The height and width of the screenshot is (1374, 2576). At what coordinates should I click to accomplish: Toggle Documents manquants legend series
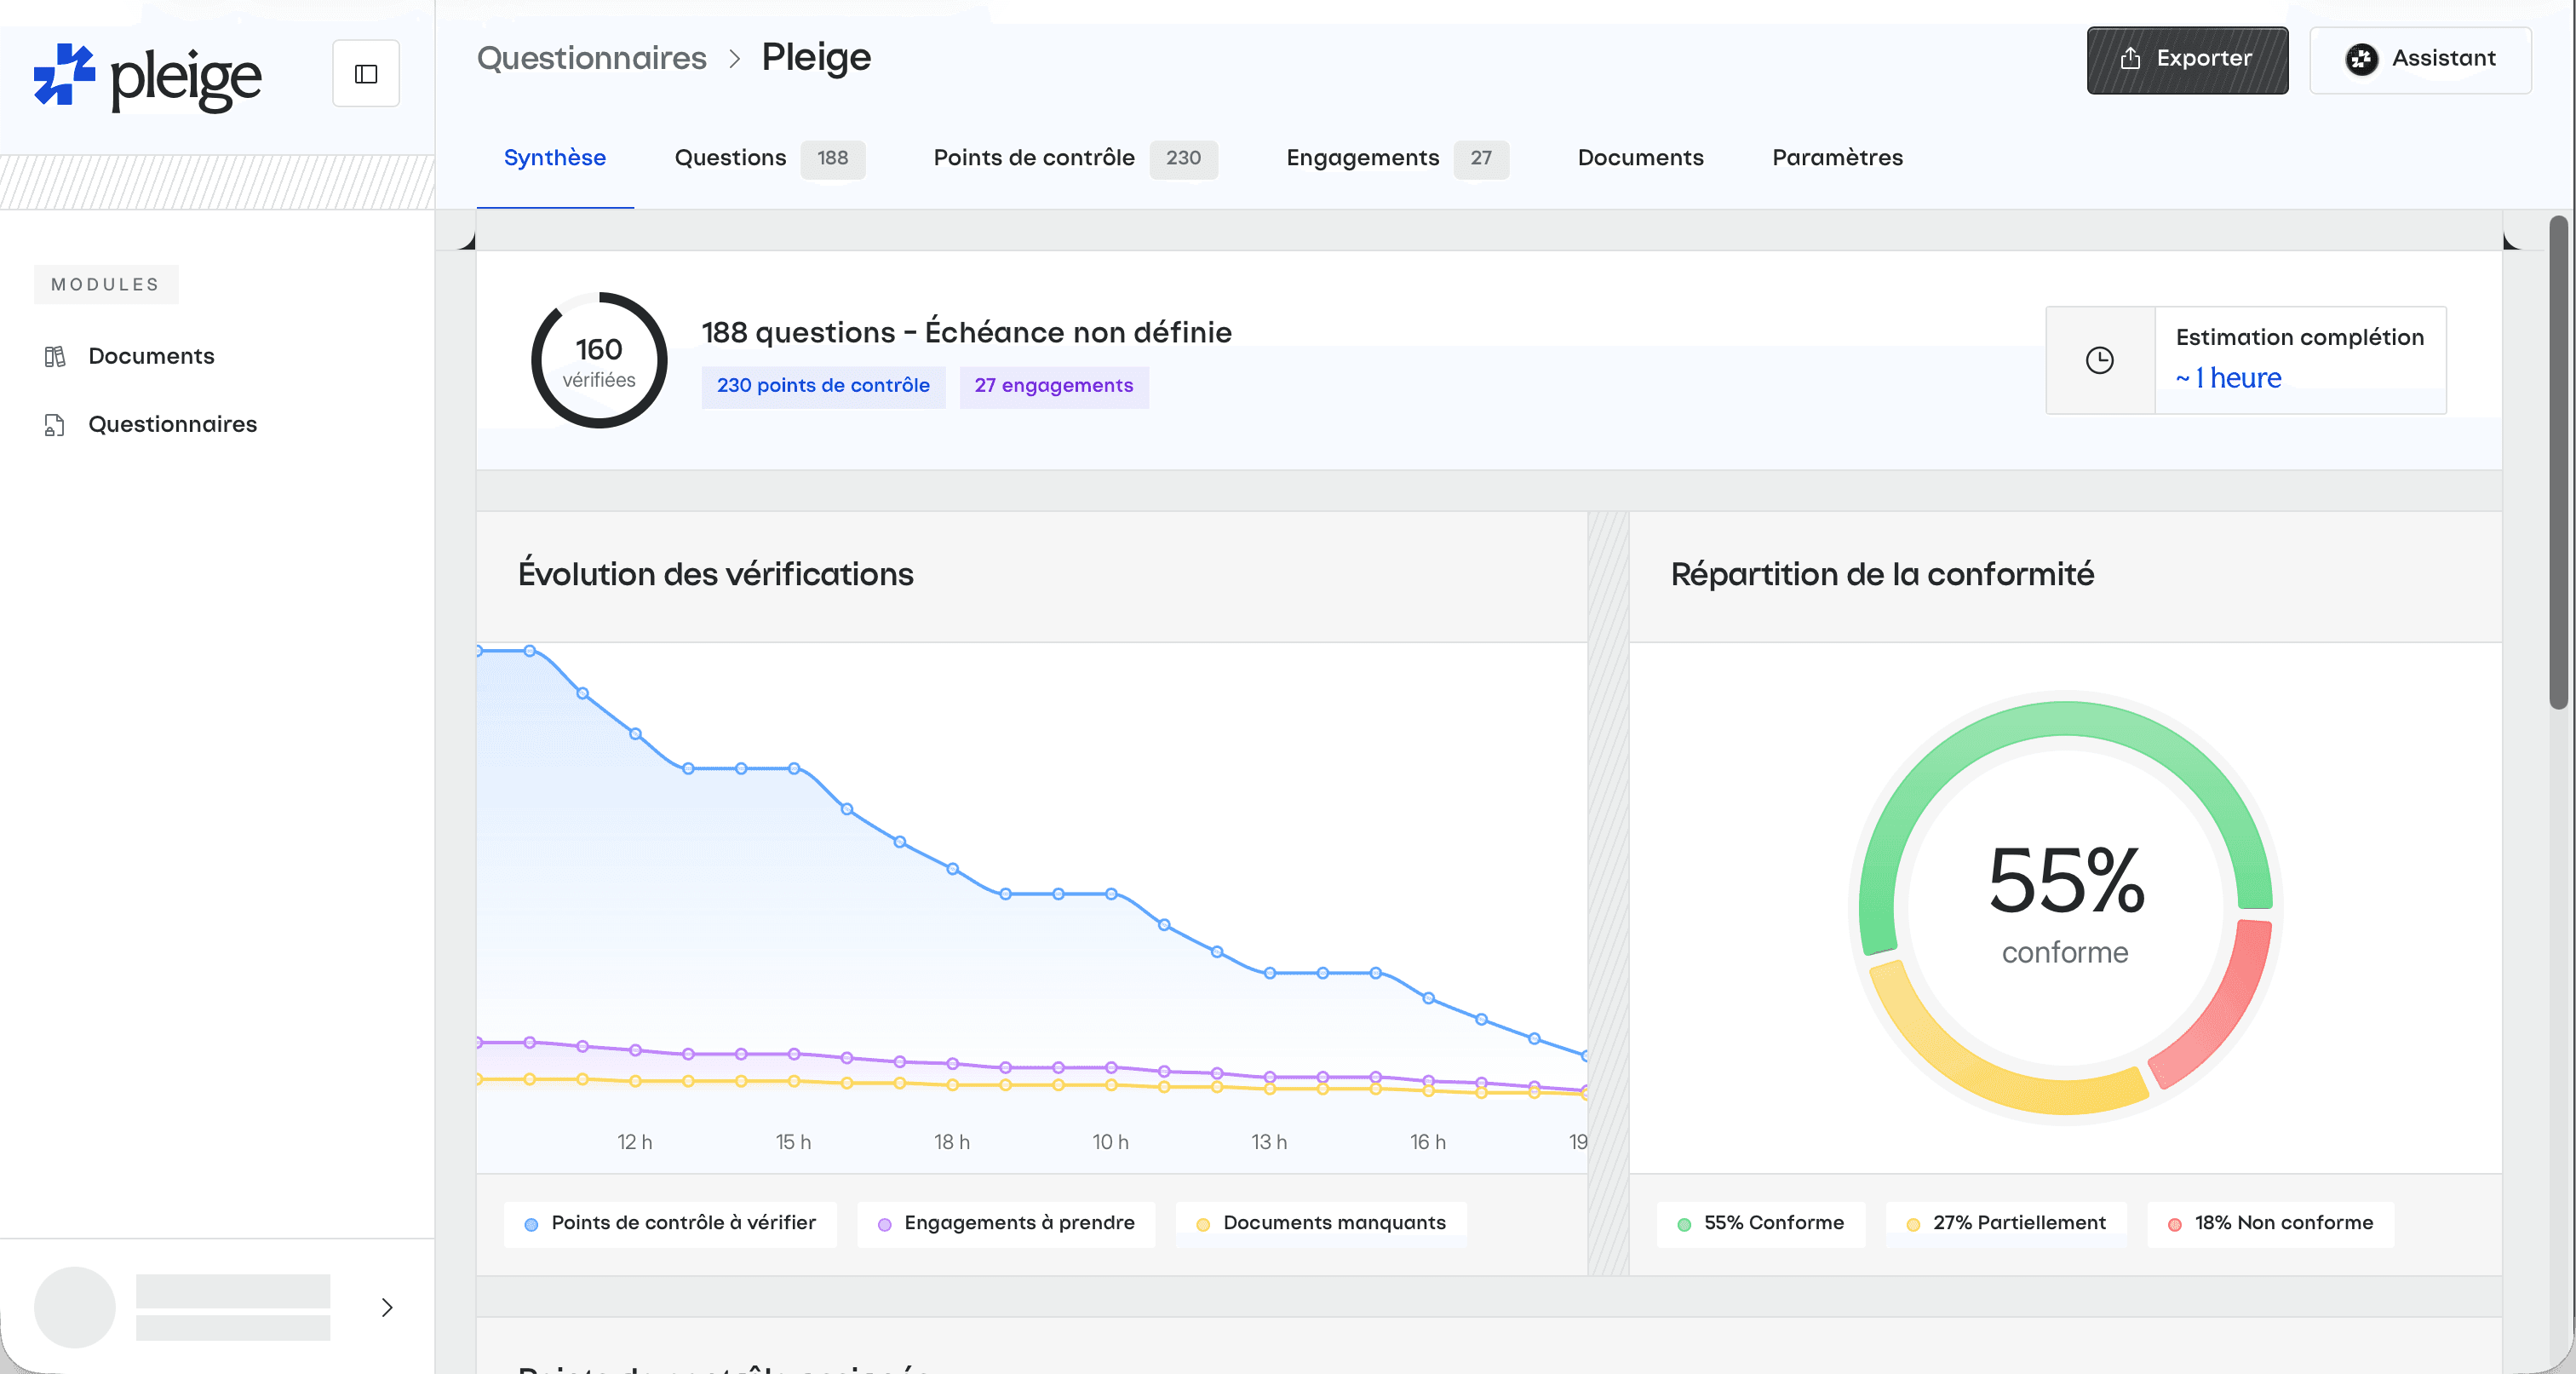1321,1223
